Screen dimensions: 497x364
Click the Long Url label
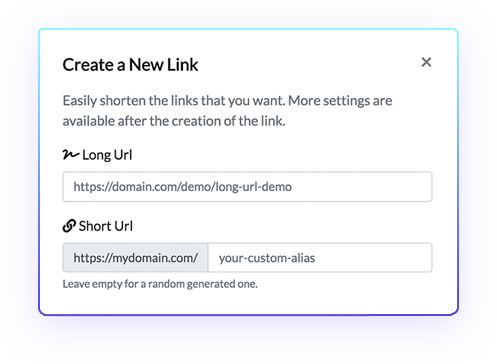[107, 155]
